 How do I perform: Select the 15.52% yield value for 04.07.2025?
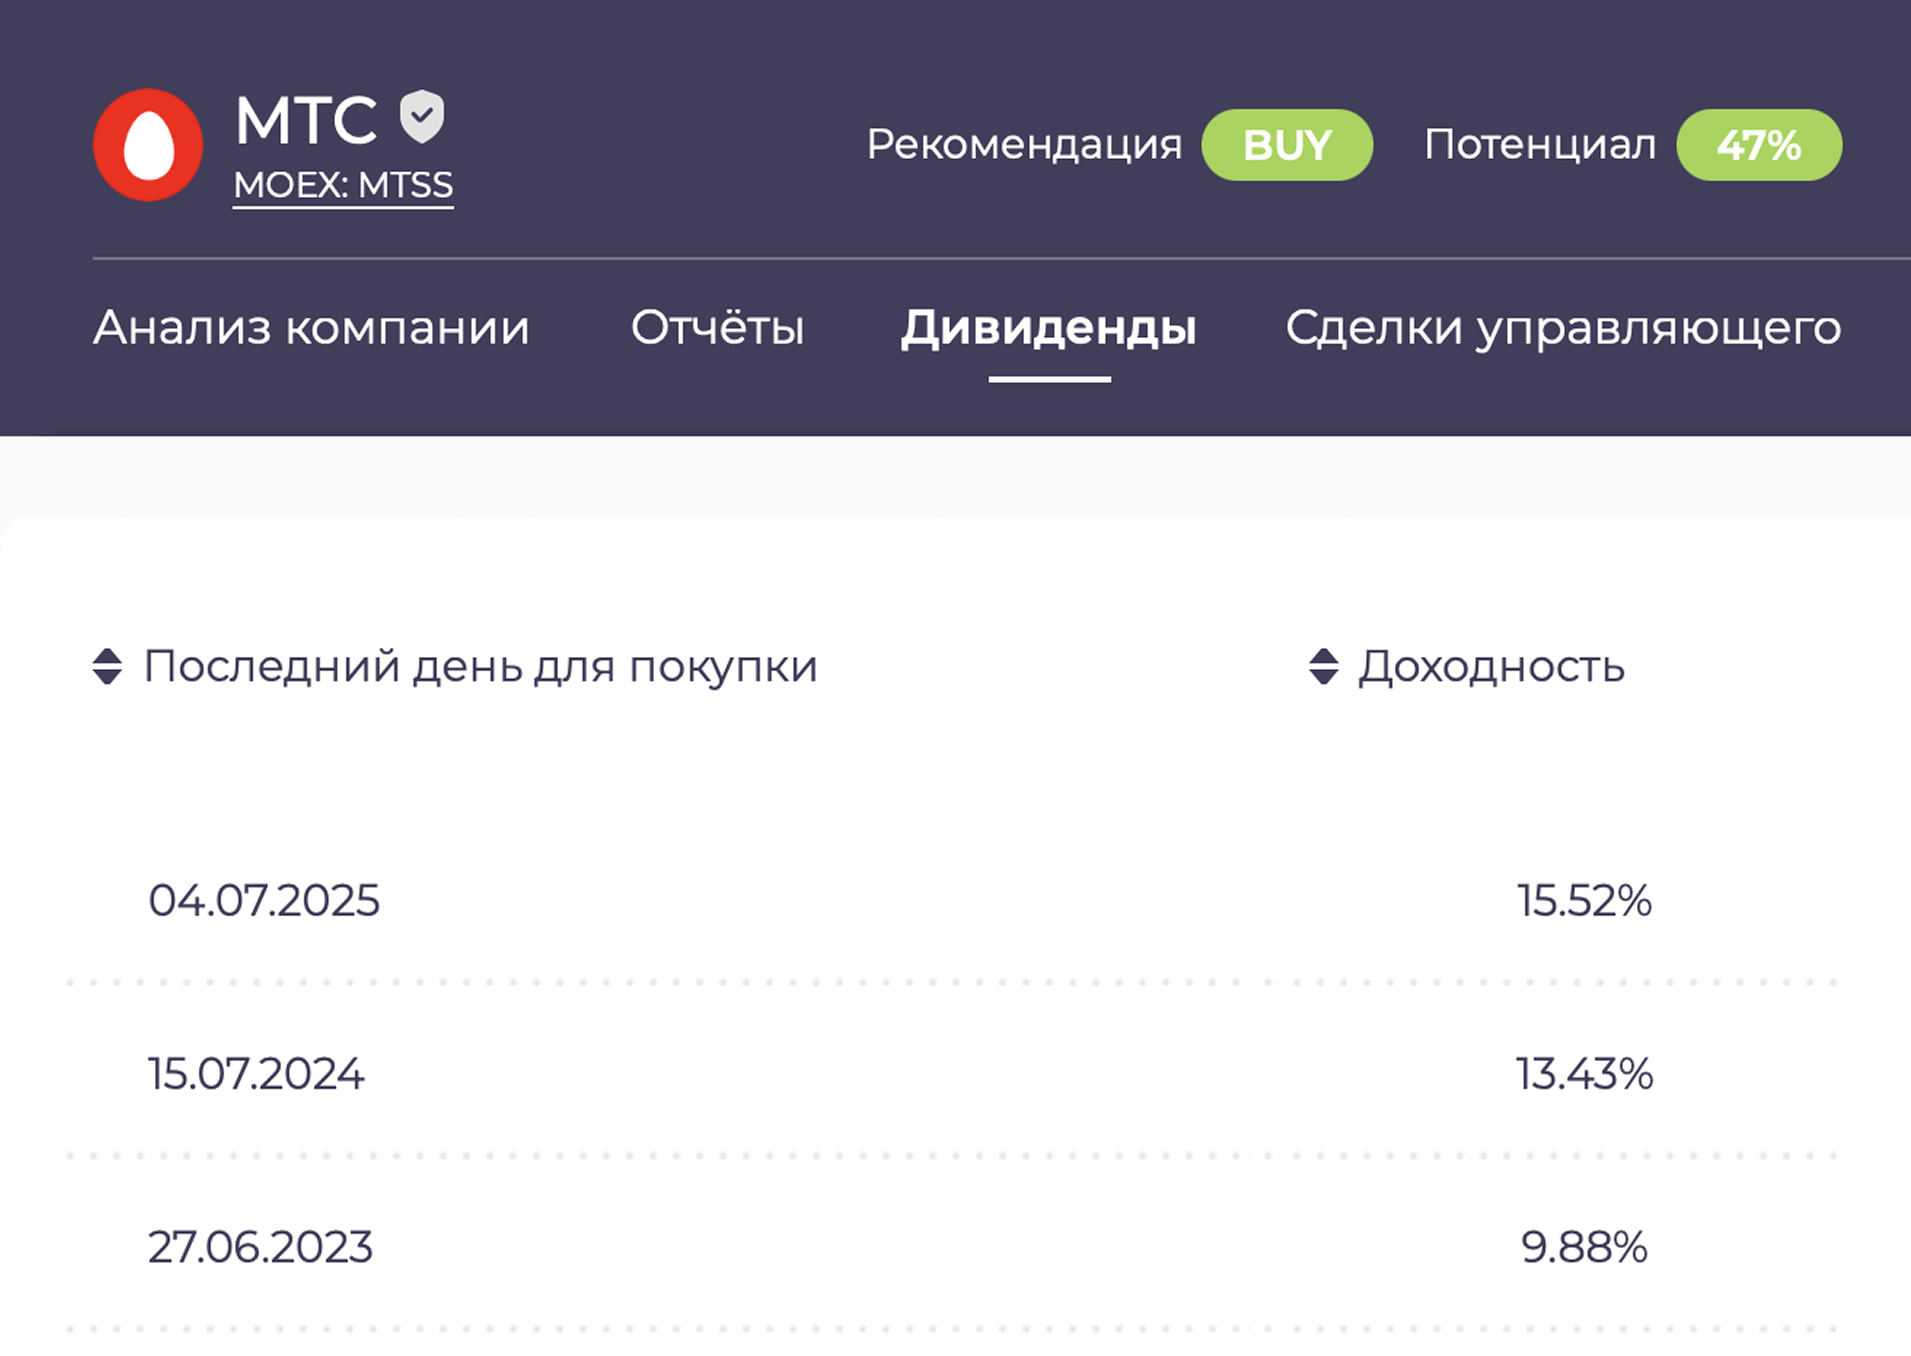(x=1583, y=900)
